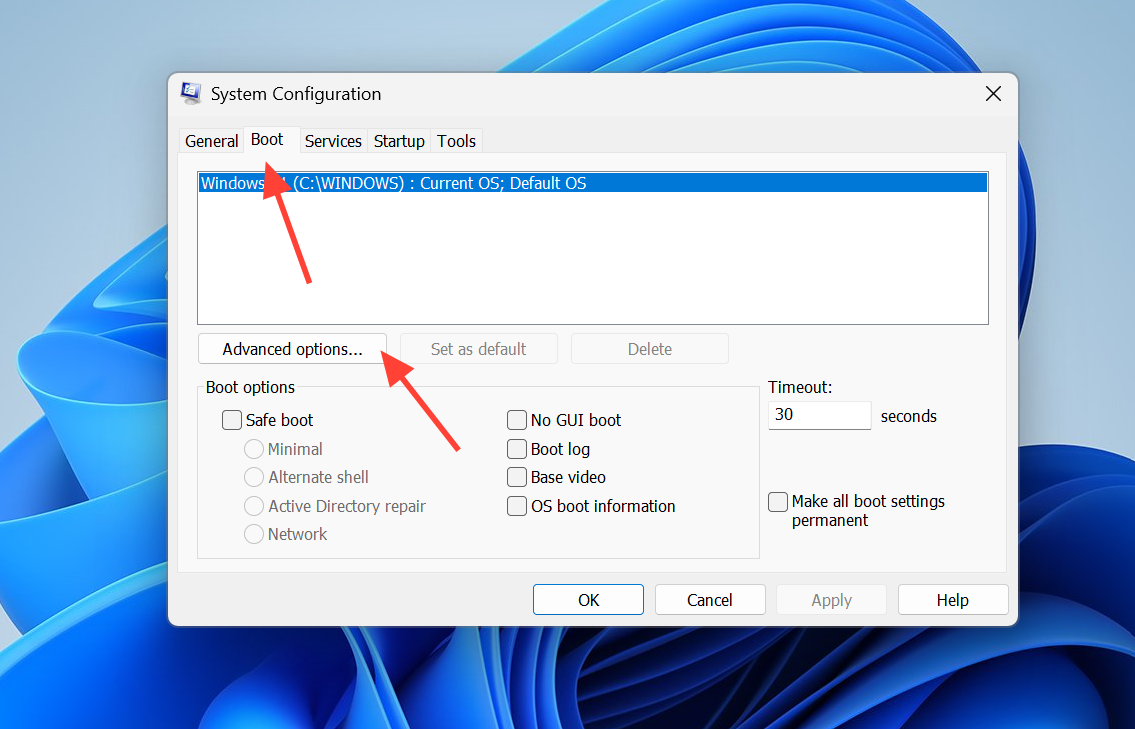Click the System Configuration title bar icon
The height and width of the screenshot is (729, 1135).
pos(191,93)
